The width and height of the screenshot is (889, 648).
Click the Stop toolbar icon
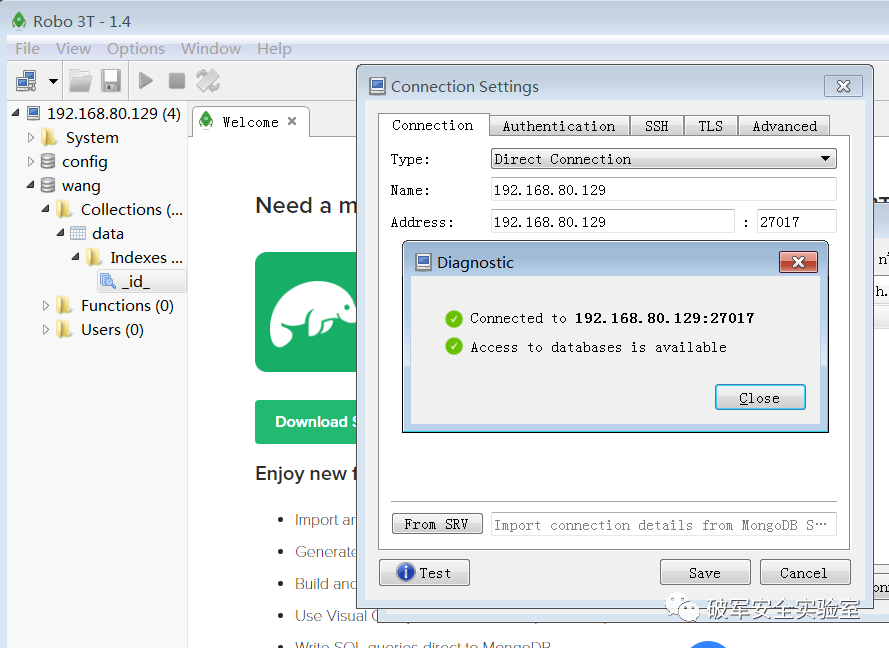click(177, 81)
